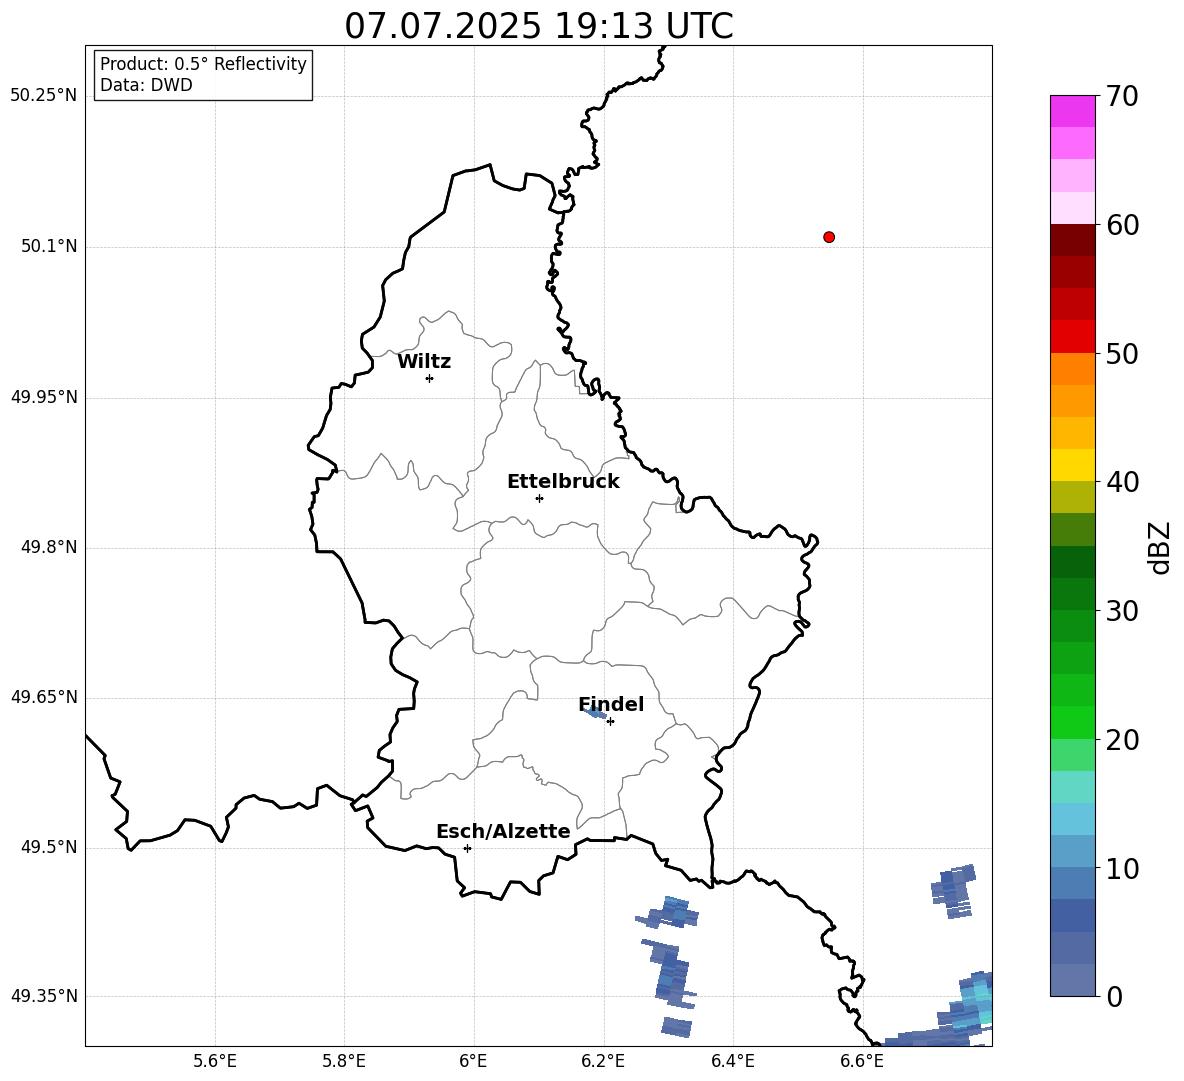The image size is (1184, 1081).
Task: Click the Findel city label
Action: [611, 704]
